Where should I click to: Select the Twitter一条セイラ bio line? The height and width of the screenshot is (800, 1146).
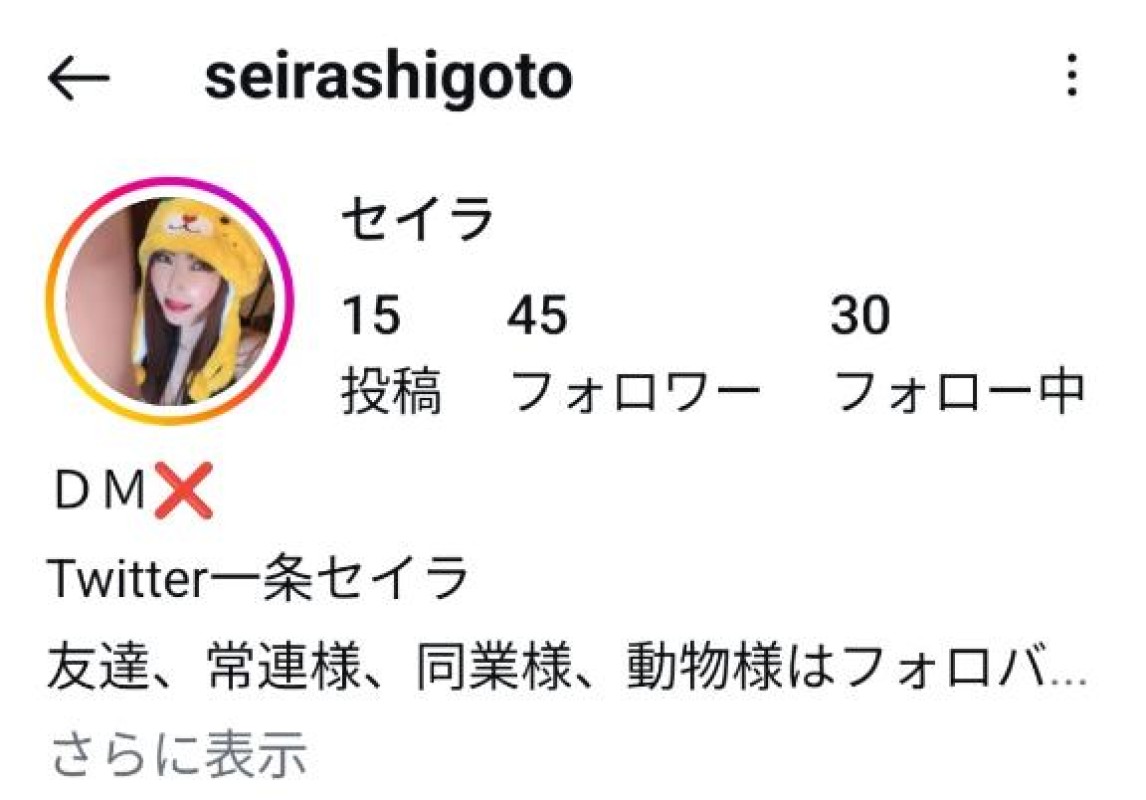[x=257, y=578]
